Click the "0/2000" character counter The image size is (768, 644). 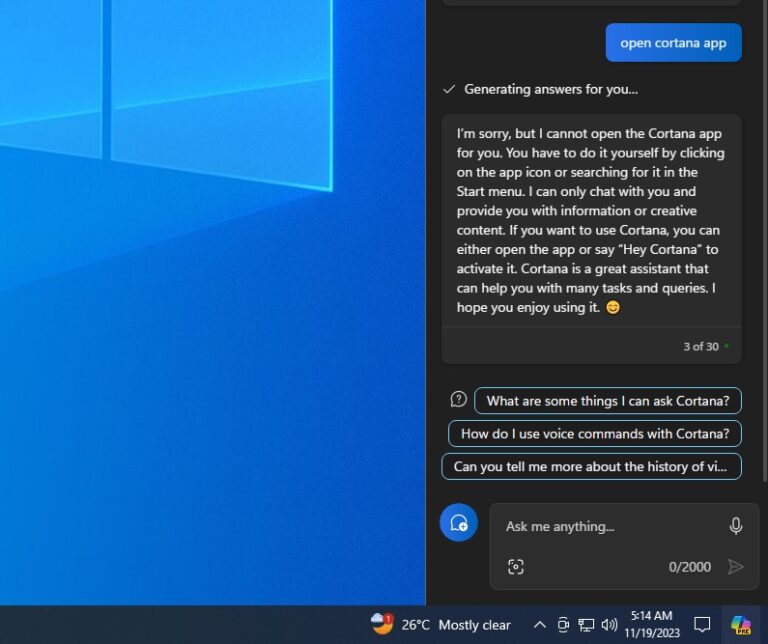690,567
